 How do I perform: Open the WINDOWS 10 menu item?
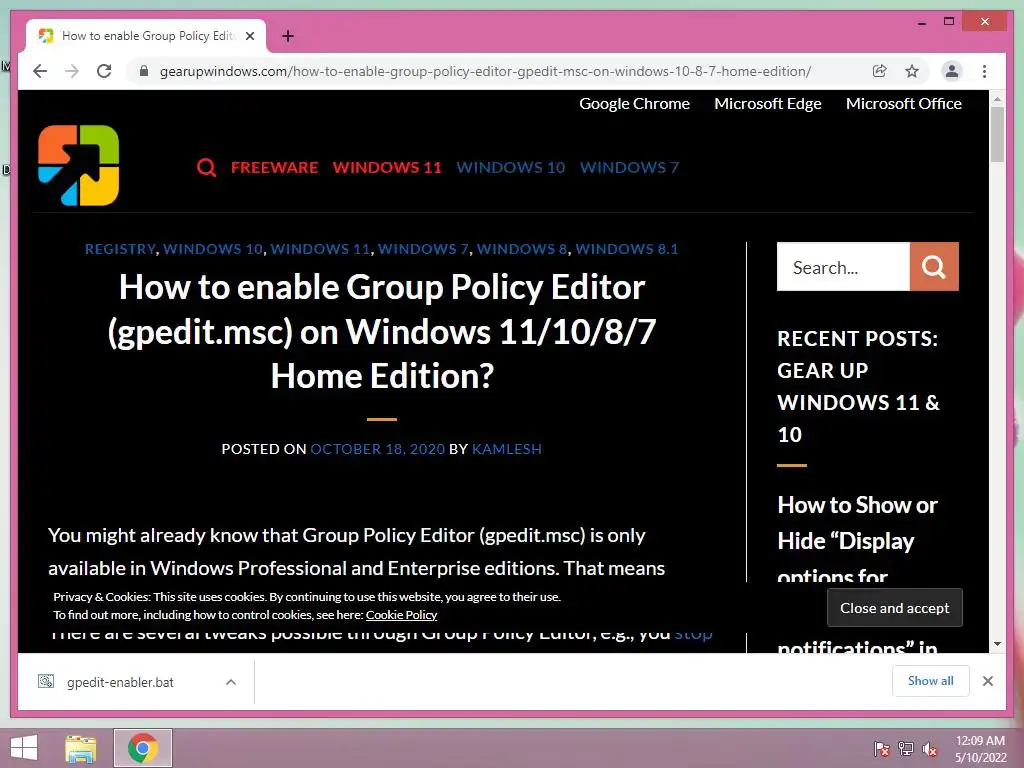coord(511,167)
